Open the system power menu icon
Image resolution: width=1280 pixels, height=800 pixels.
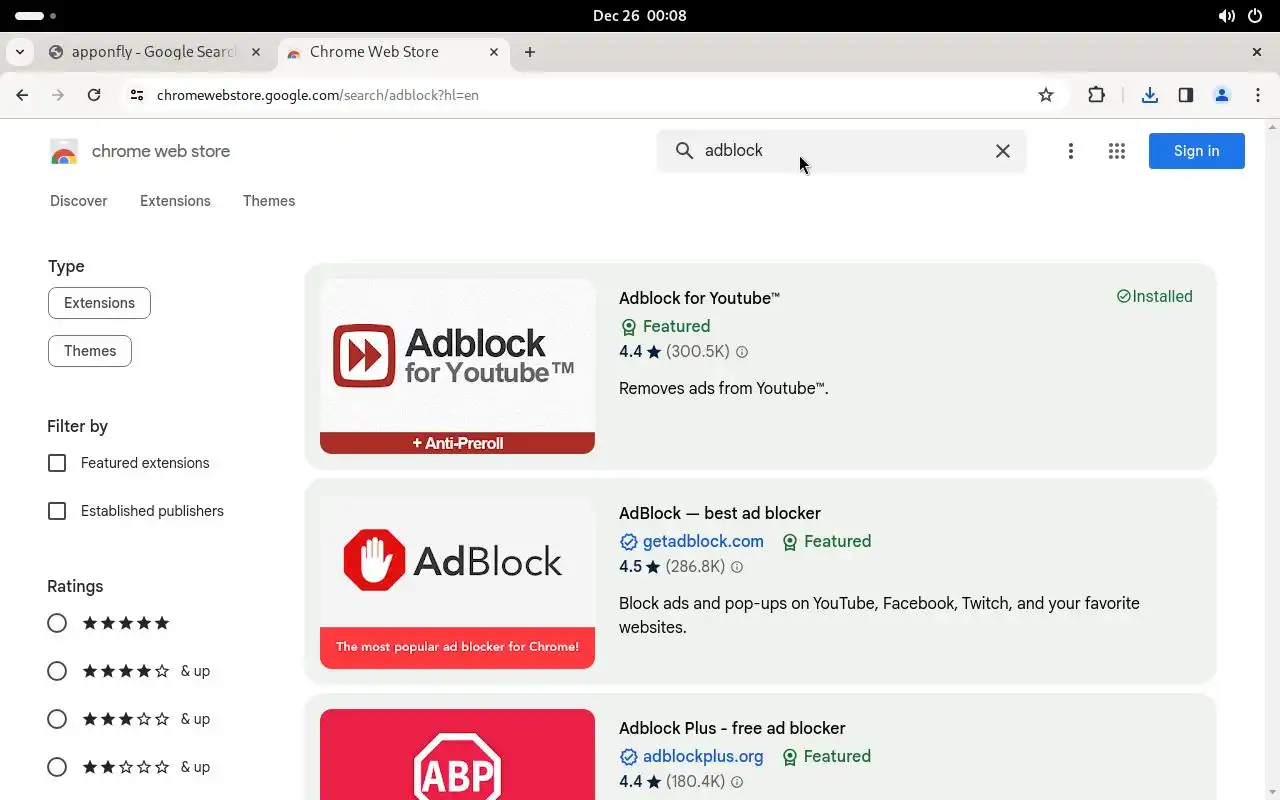pos(1255,16)
